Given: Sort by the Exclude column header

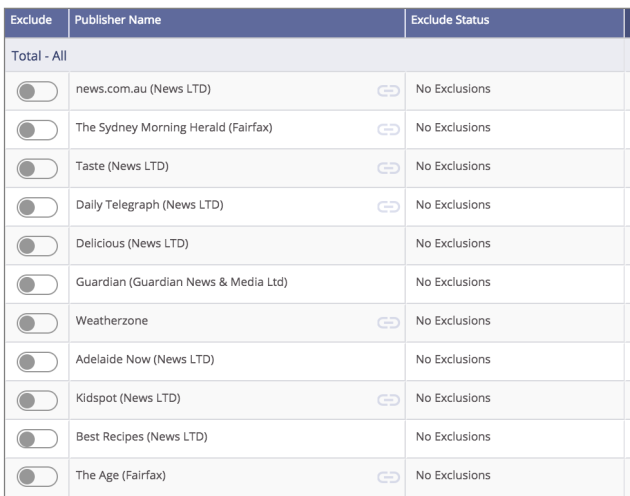Looking at the screenshot, I should point(37,23).
